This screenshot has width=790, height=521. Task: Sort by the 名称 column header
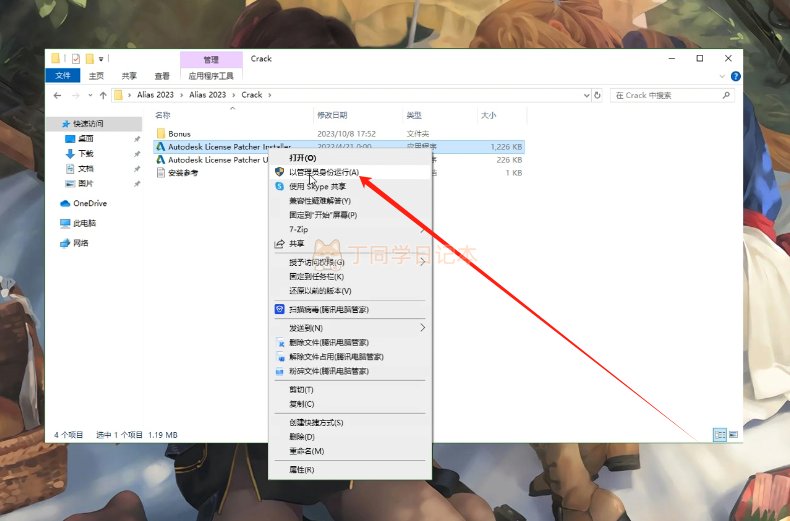coord(163,115)
